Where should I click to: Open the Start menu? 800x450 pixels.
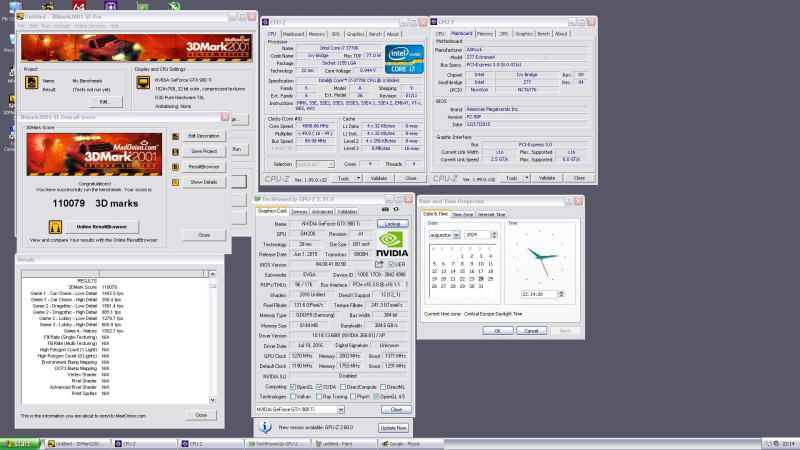[x=19, y=444]
